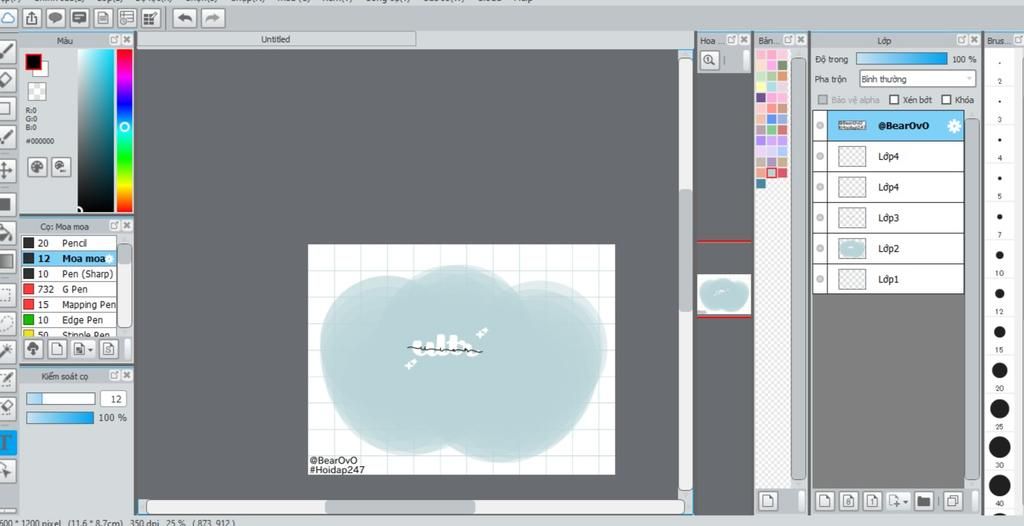Select the Pencil brush row
The height and width of the screenshot is (526, 1024).
(x=69, y=243)
